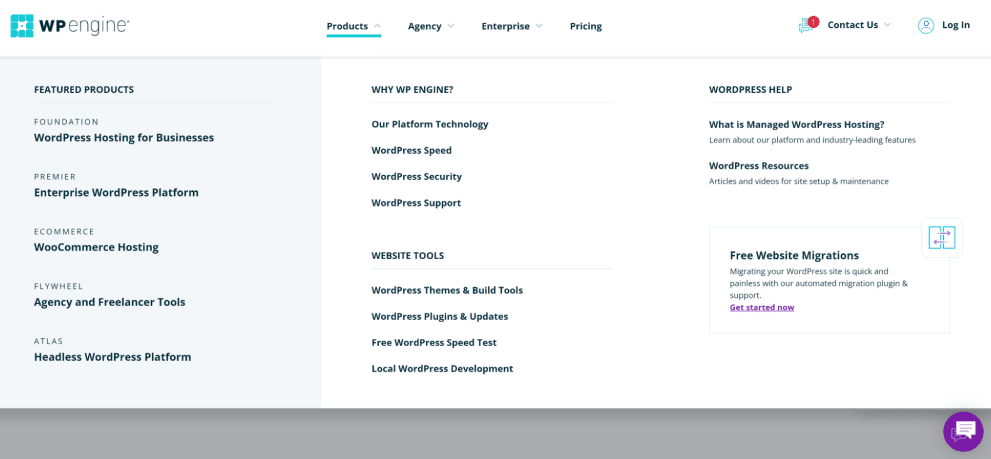Click the WEBSITE TOOLS heading
The height and width of the screenshot is (459, 991).
point(408,256)
